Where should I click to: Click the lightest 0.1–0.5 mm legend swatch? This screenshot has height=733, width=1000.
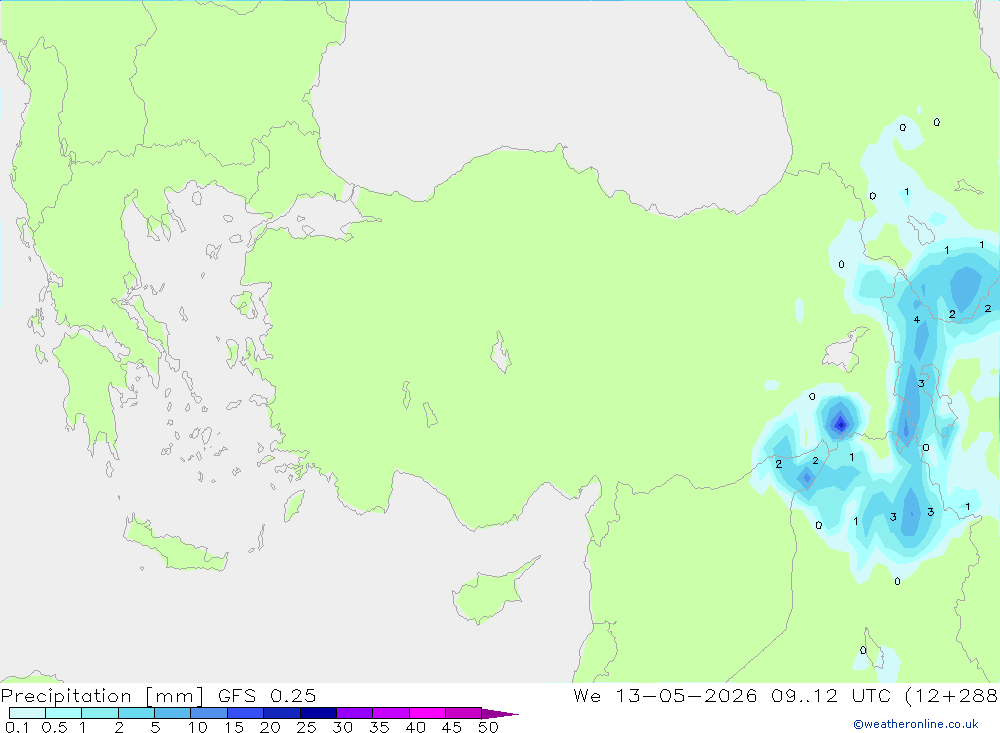[x=27, y=713]
